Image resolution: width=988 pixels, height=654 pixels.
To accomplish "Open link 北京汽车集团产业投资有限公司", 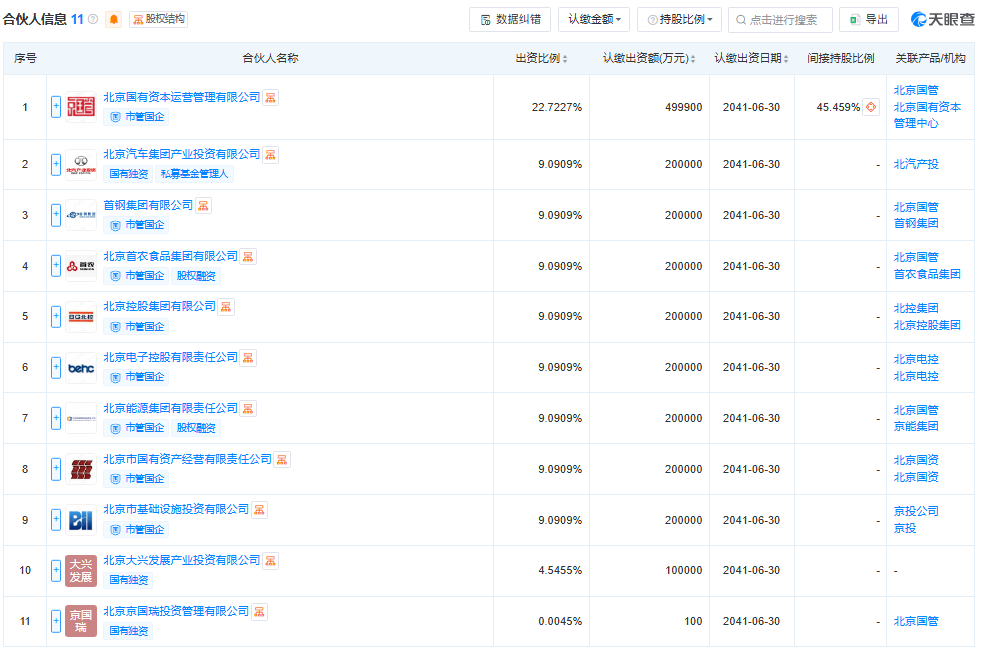I will click(x=181, y=154).
